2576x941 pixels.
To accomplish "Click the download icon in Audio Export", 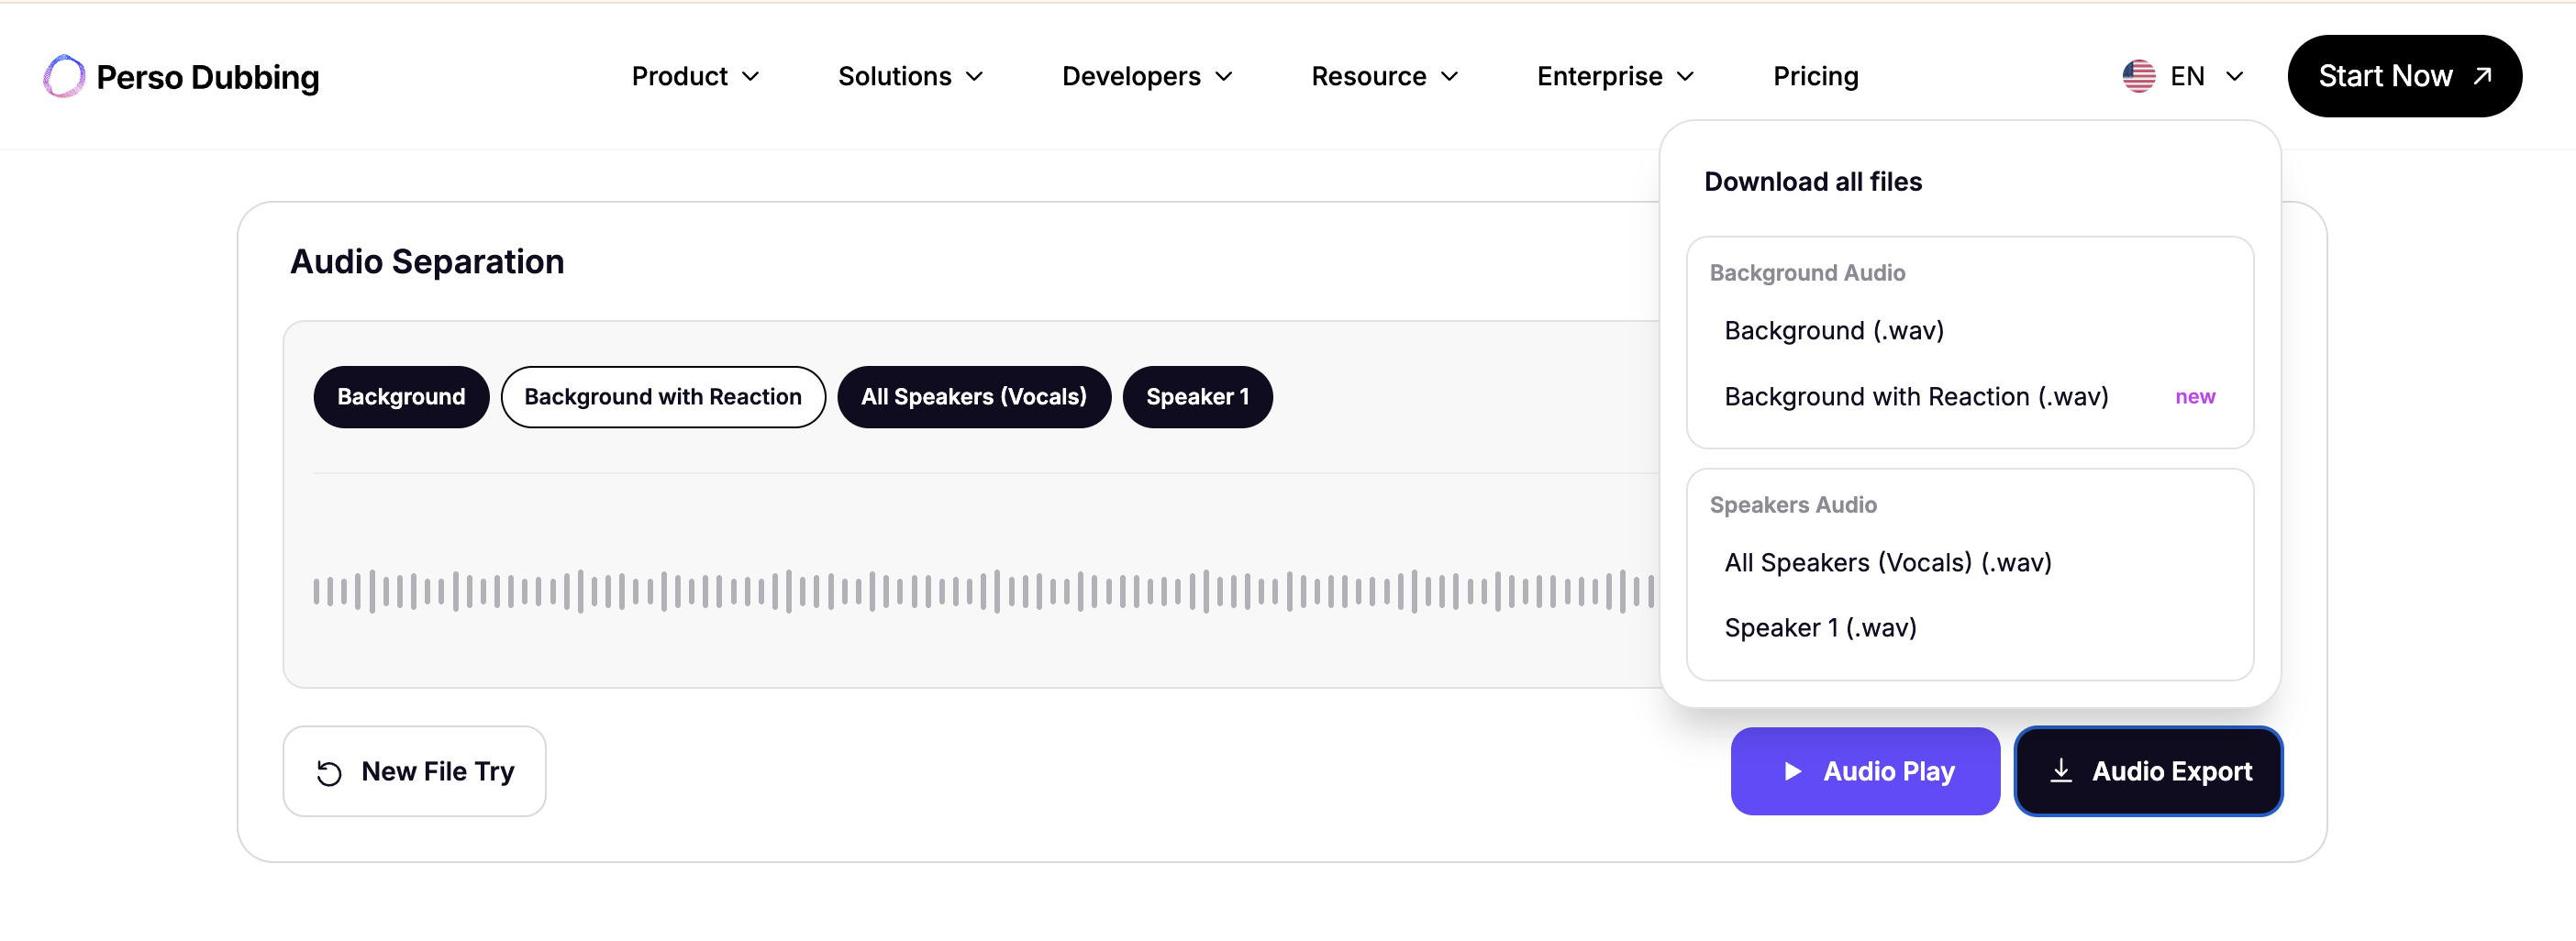I will tap(2060, 770).
